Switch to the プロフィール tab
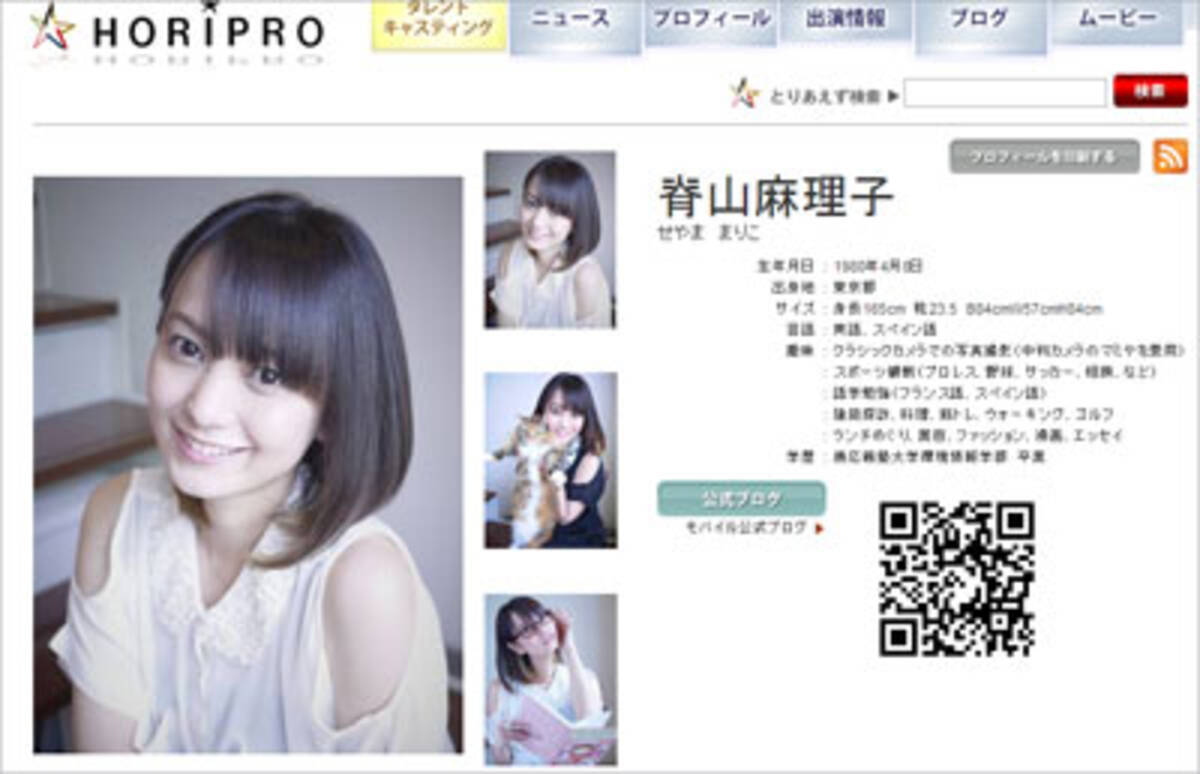Viewport: 1200px width, 774px height. pos(711,22)
